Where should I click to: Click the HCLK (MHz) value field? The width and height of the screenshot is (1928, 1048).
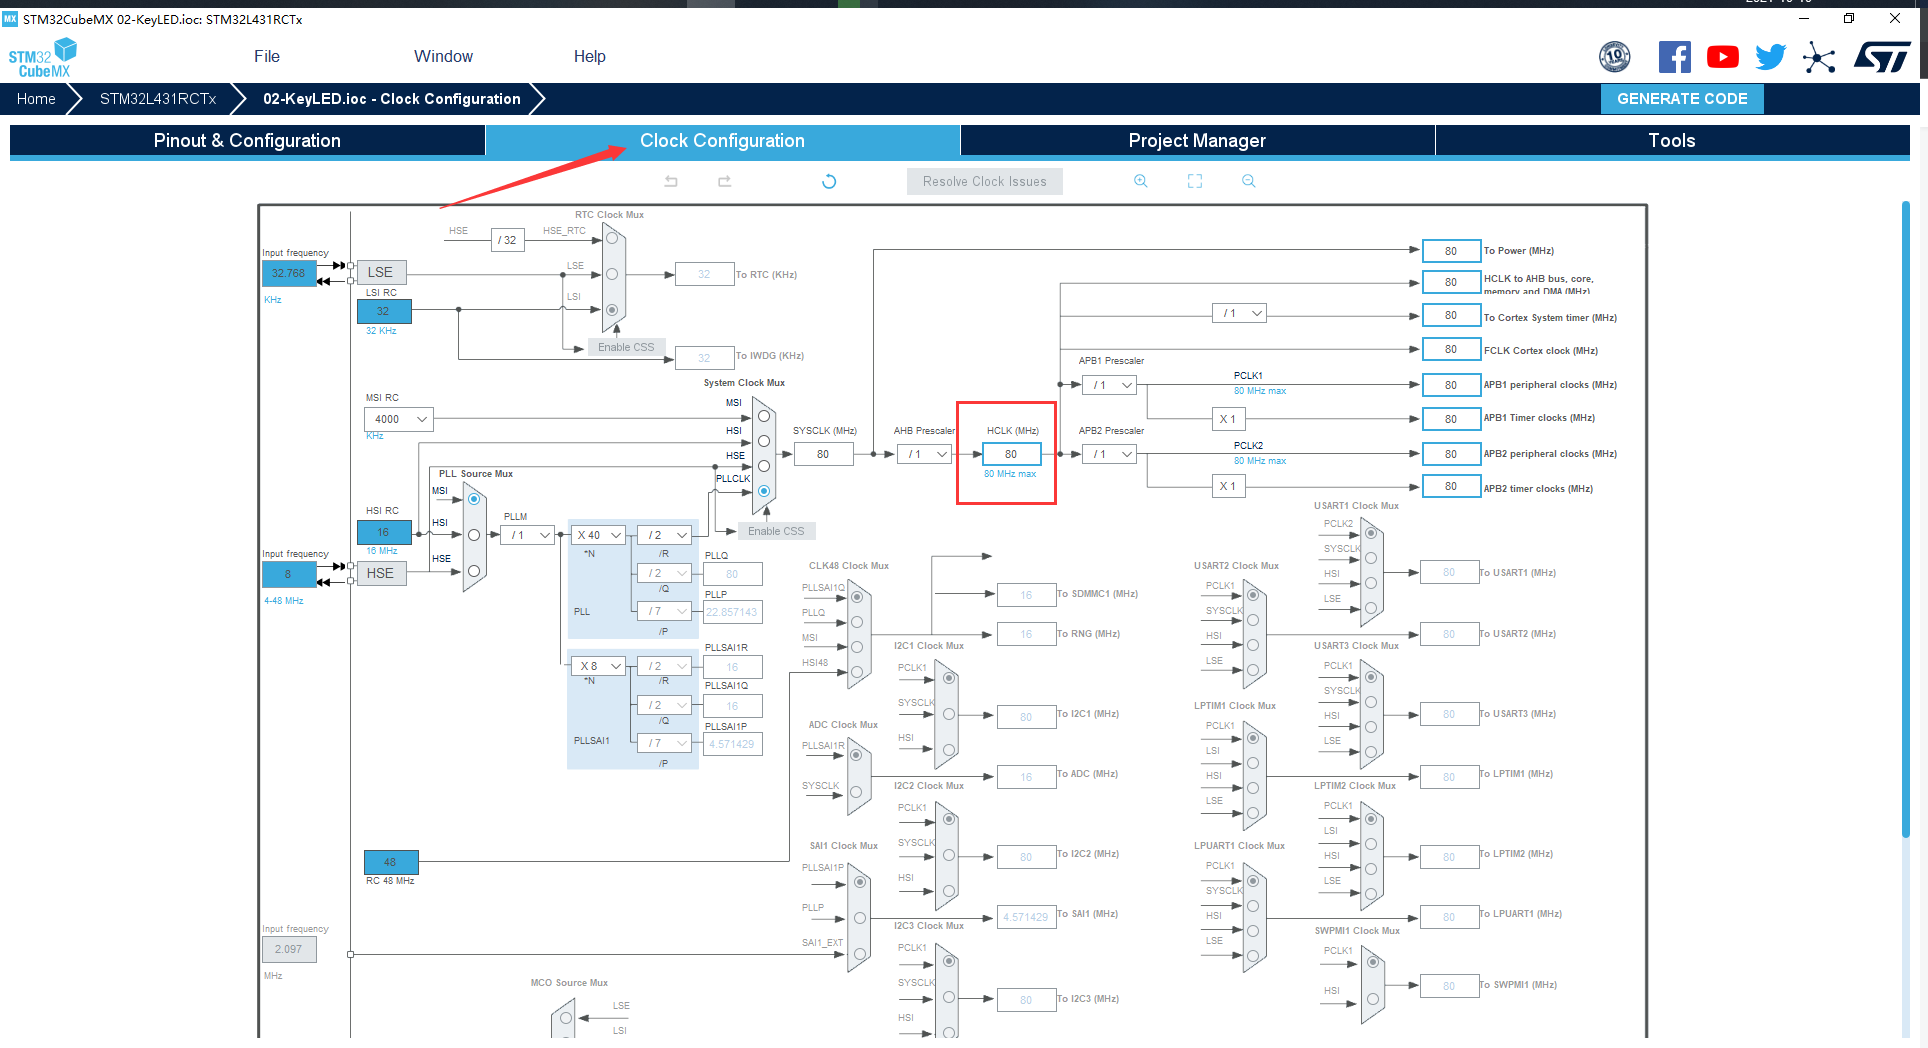(1011, 454)
